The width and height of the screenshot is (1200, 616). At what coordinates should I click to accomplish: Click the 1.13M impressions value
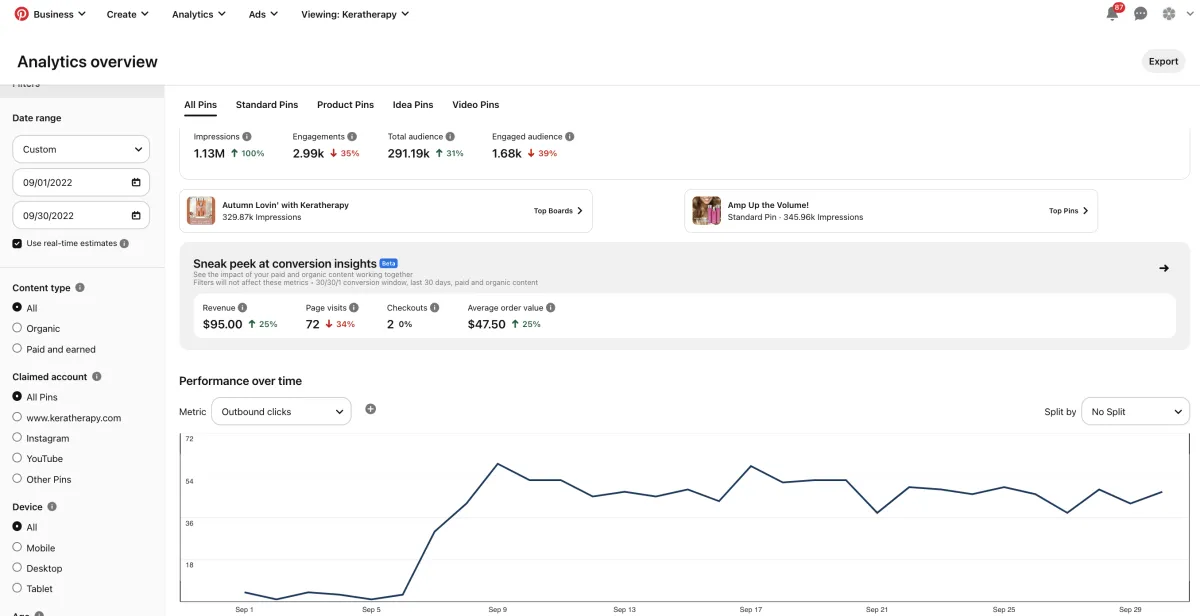[x=209, y=153]
